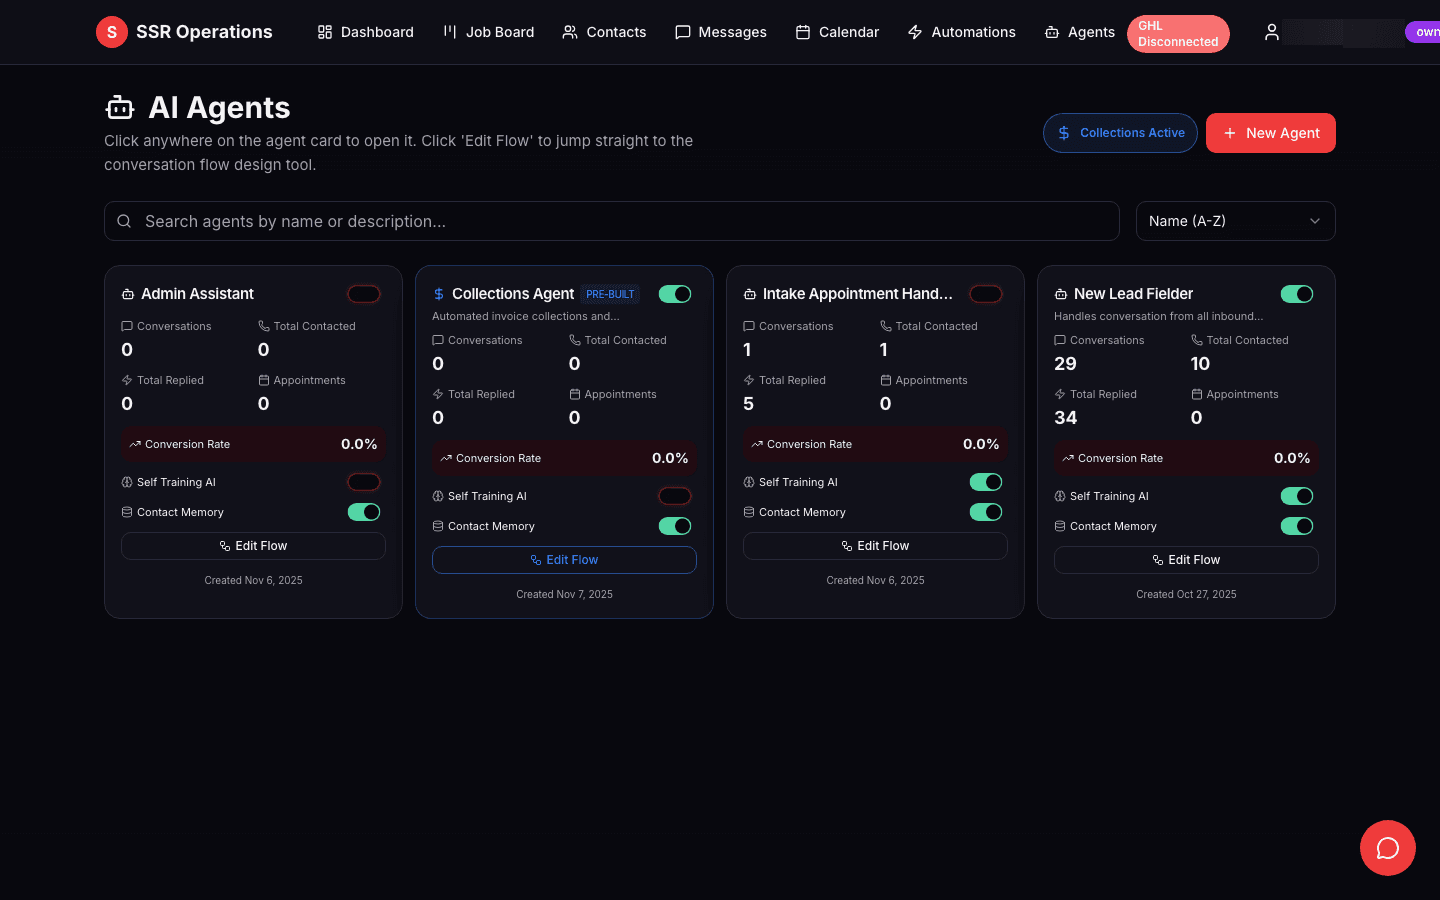Navigate to the Dashboard tab
1440x900 pixels.
[365, 32]
